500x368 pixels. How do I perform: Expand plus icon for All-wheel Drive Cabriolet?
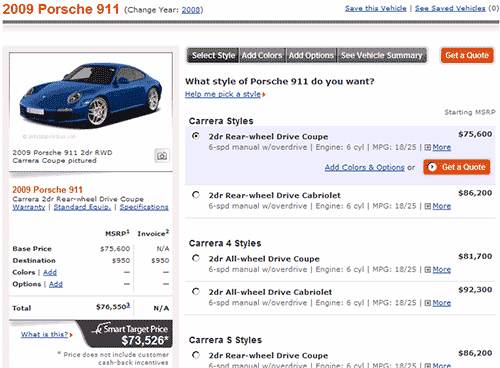(427, 303)
